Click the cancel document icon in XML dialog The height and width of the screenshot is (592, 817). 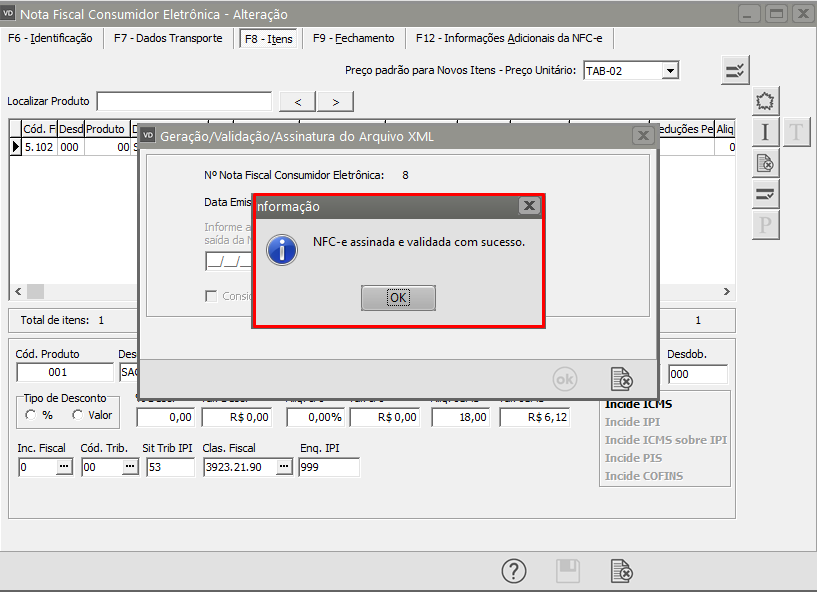pos(622,379)
